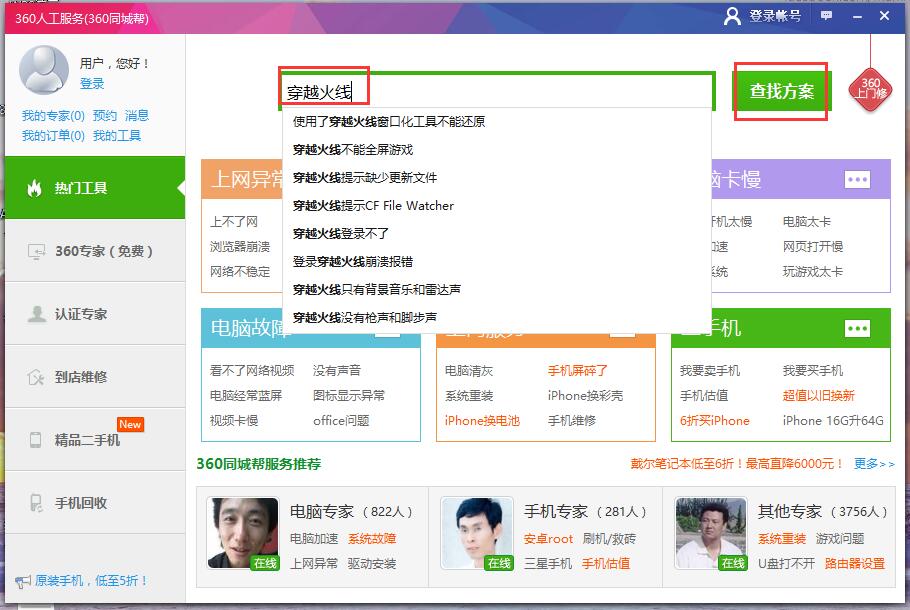910x610 pixels.
Task: Click the user avatar picture
Action: (44, 70)
